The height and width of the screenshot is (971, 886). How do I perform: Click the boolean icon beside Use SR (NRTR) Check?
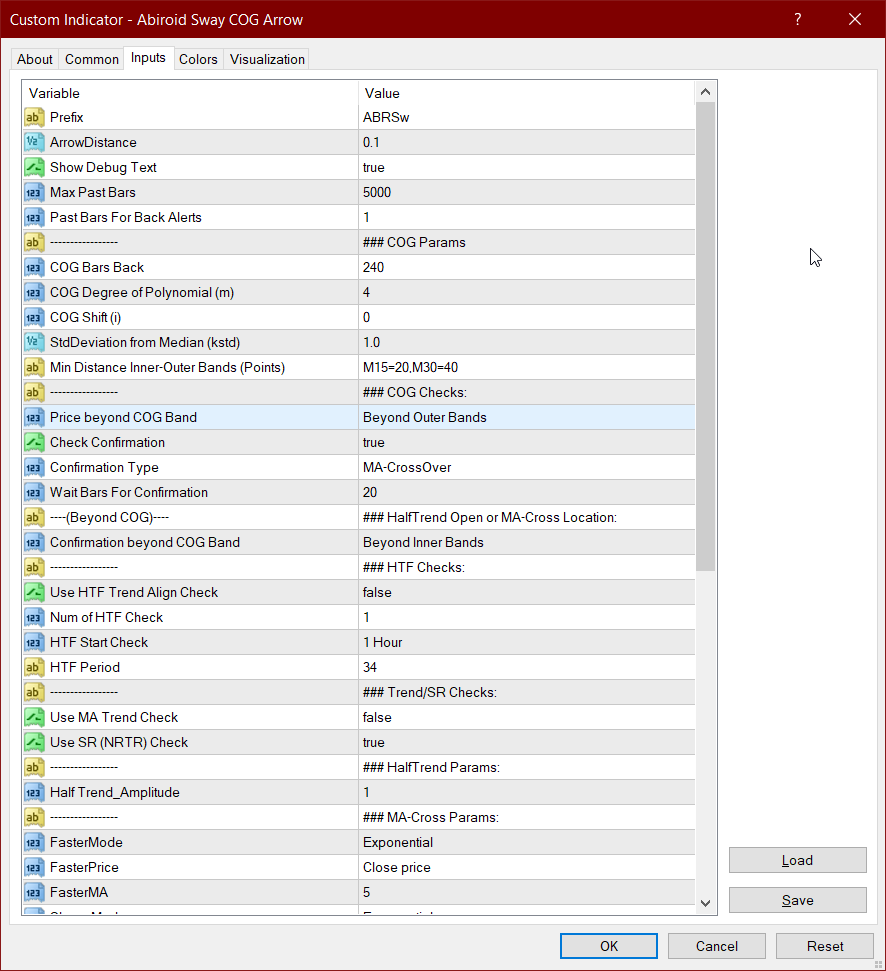point(34,742)
